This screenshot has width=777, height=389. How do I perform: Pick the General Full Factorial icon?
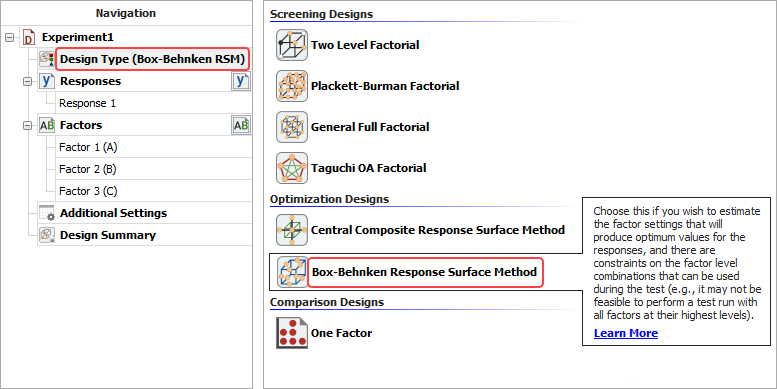(x=292, y=127)
